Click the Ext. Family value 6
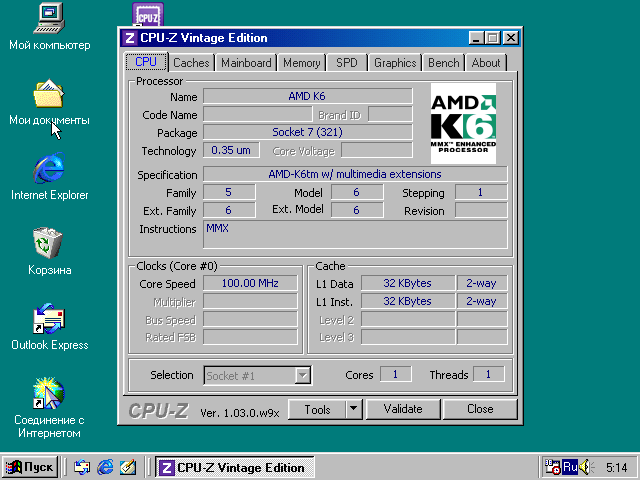The height and width of the screenshot is (480, 640). pos(229,210)
